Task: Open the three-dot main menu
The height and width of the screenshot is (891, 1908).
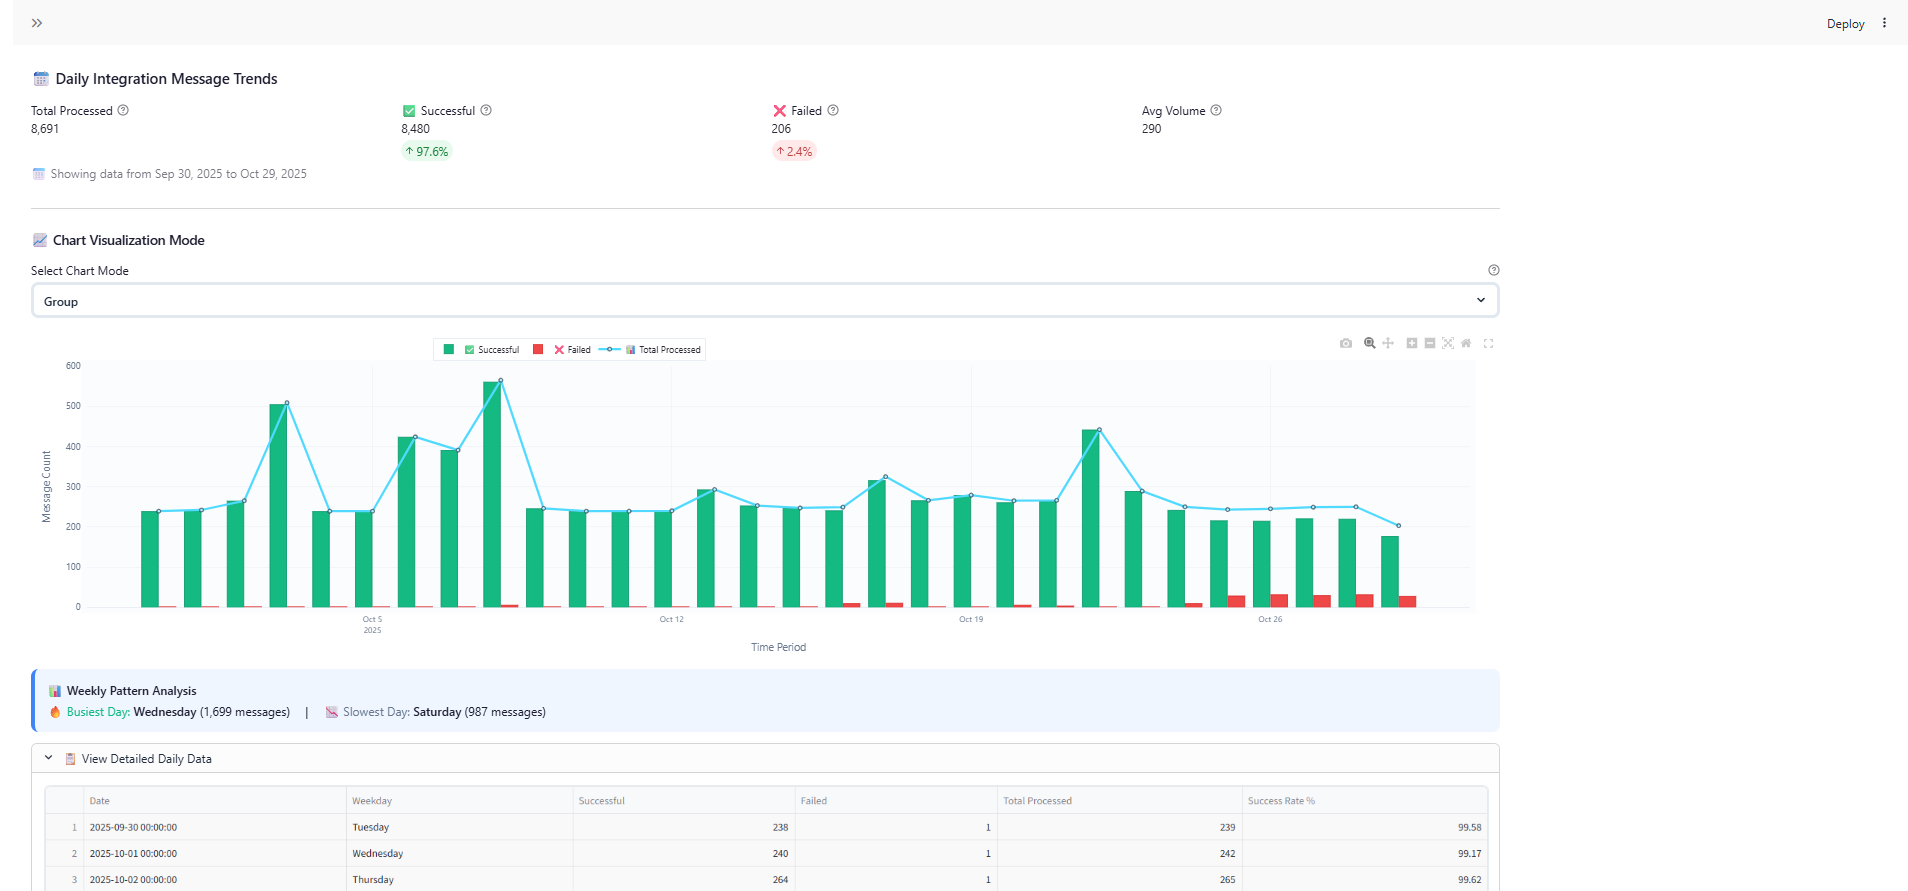Action: point(1884,23)
